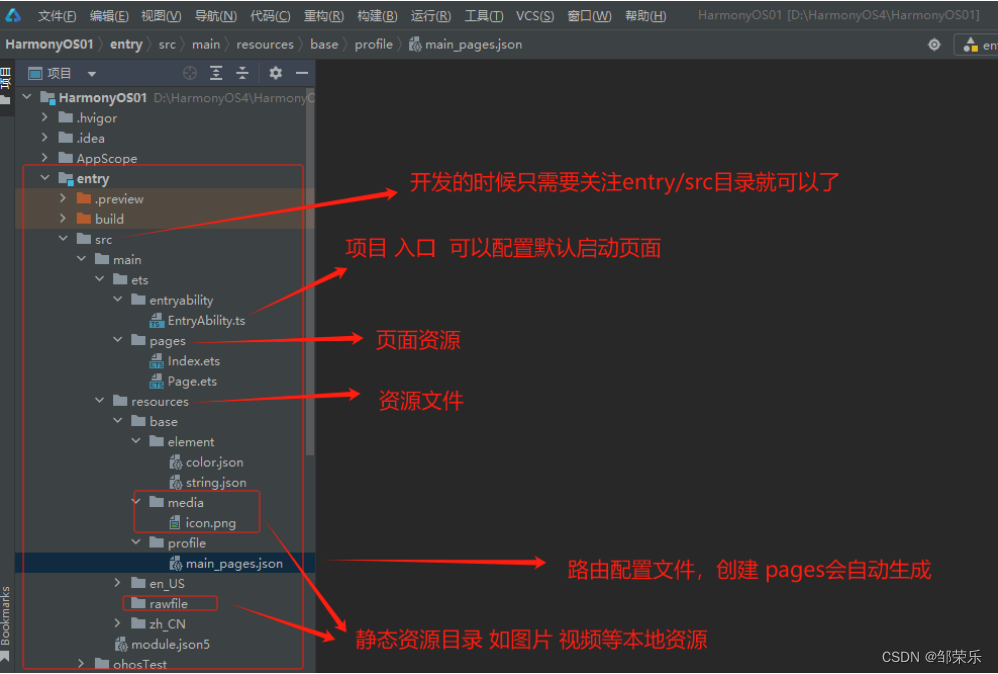The height and width of the screenshot is (674, 998).
Task: Click the collapse-all icon in Project panel
Action: pyautogui.click(x=242, y=72)
